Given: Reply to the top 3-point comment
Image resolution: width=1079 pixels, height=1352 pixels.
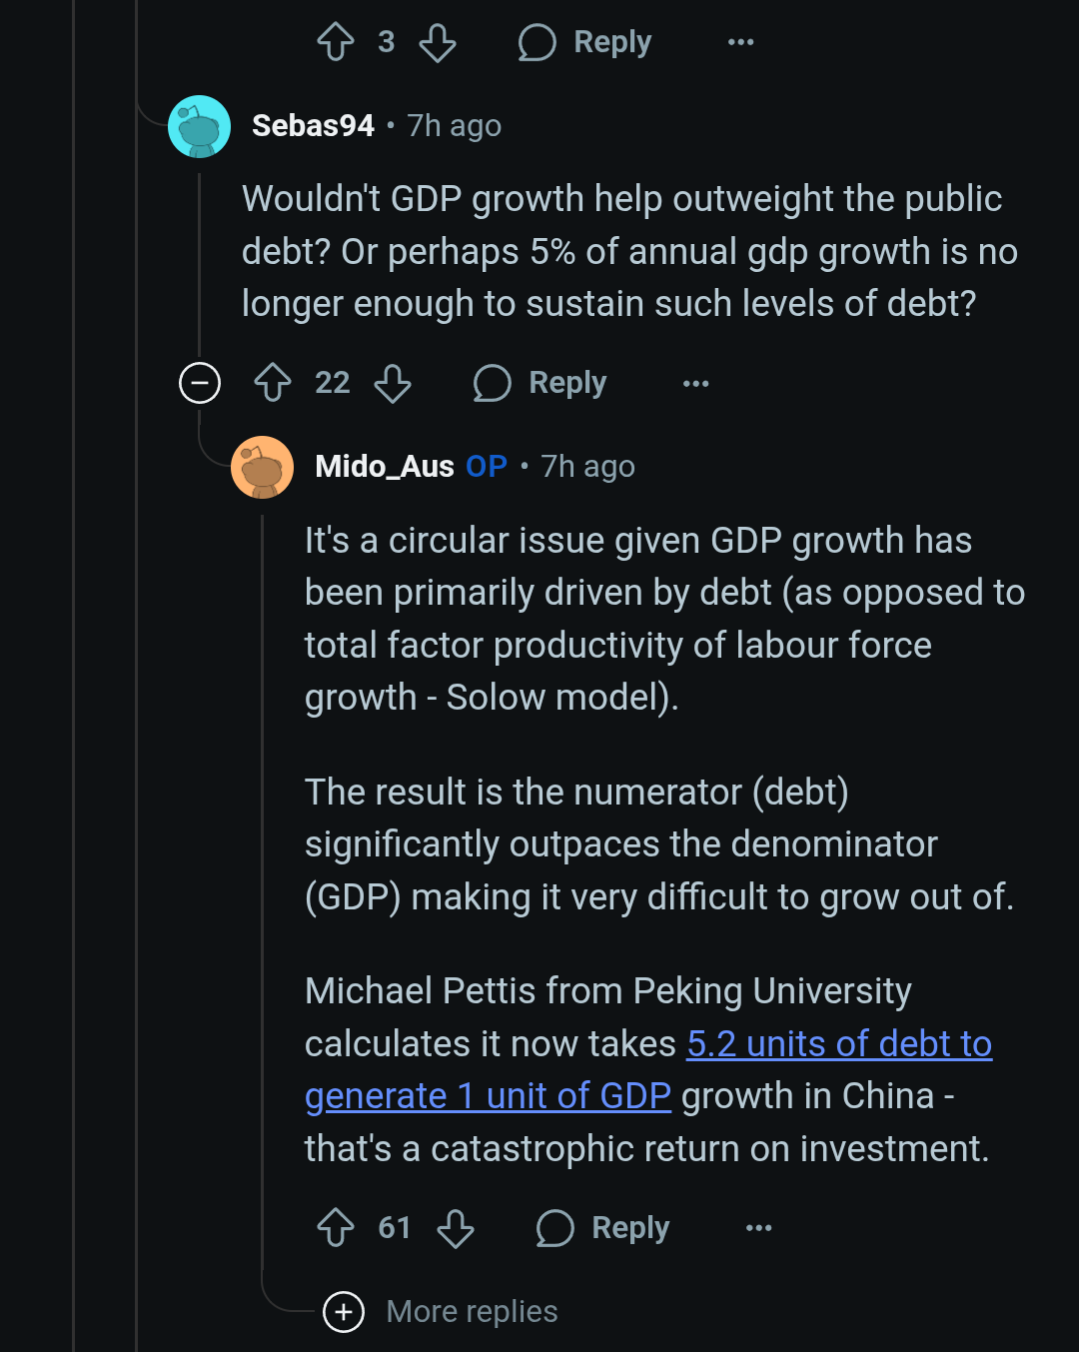Looking at the screenshot, I should (585, 42).
